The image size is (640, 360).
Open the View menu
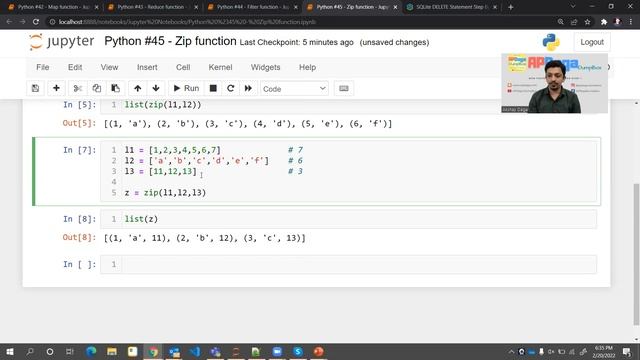pos(109,67)
